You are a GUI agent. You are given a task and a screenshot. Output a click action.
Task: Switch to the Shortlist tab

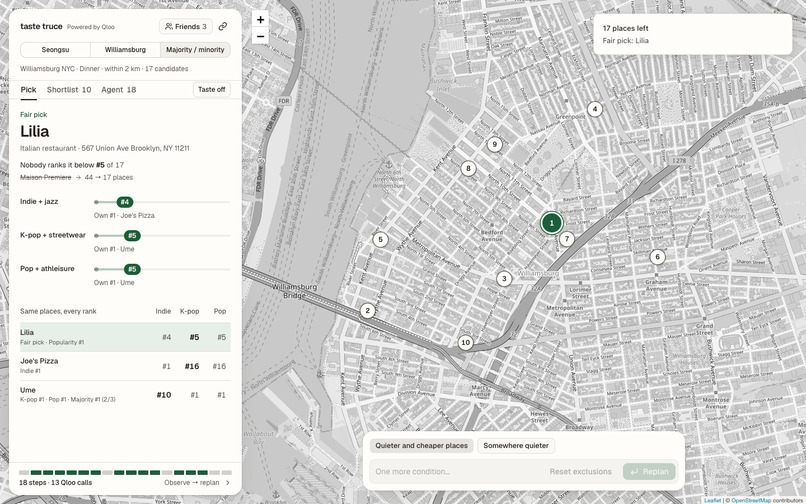[x=69, y=89]
